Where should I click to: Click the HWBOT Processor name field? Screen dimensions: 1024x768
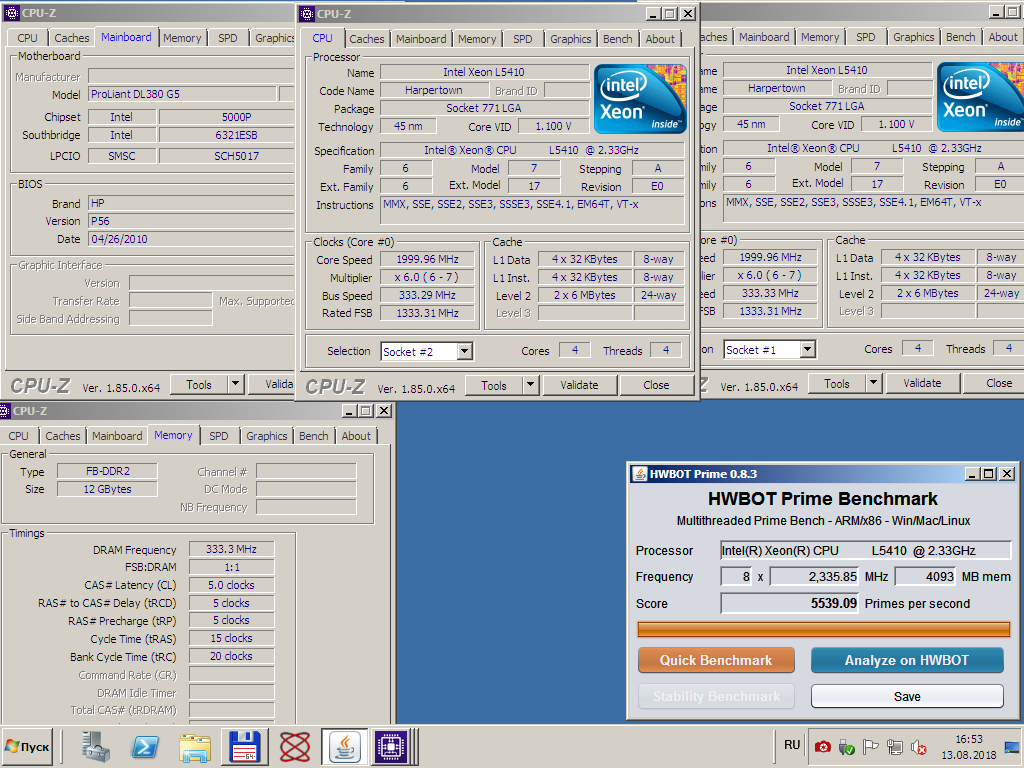click(x=865, y=551)
